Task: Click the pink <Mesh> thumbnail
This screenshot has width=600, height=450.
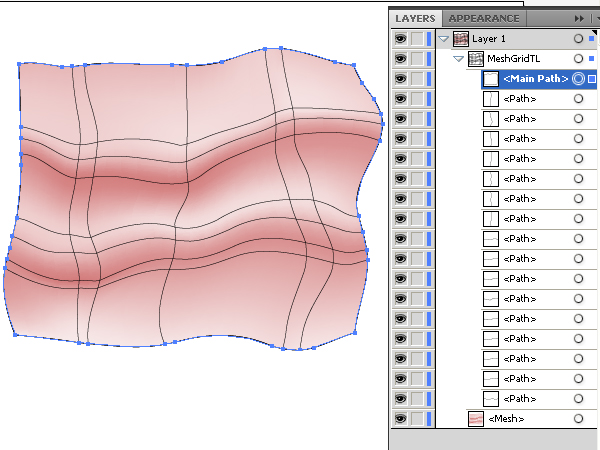Action: 476,419
